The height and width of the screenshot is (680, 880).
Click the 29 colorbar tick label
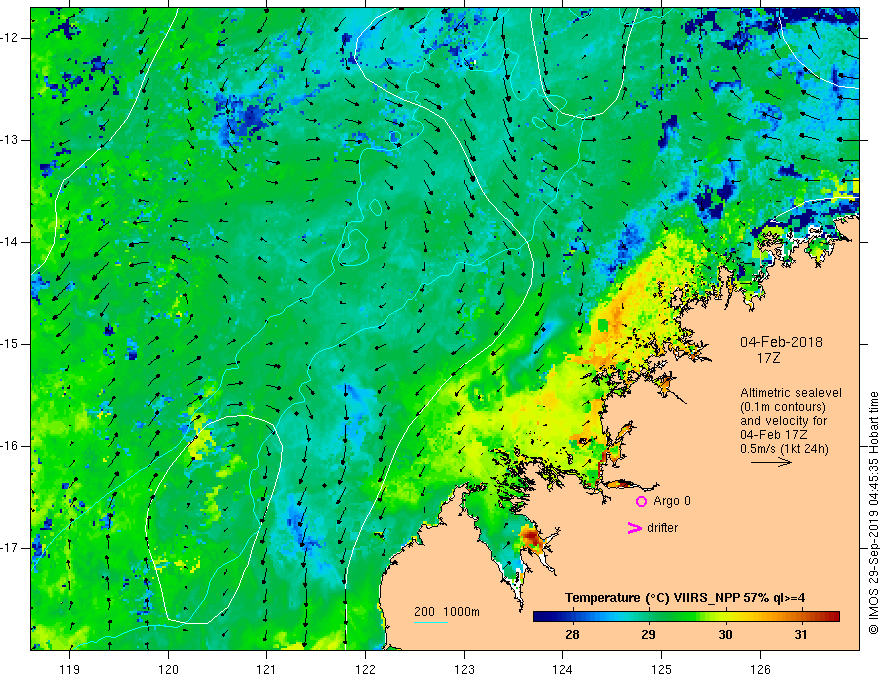pyautogui.click(x=648, y=635)
